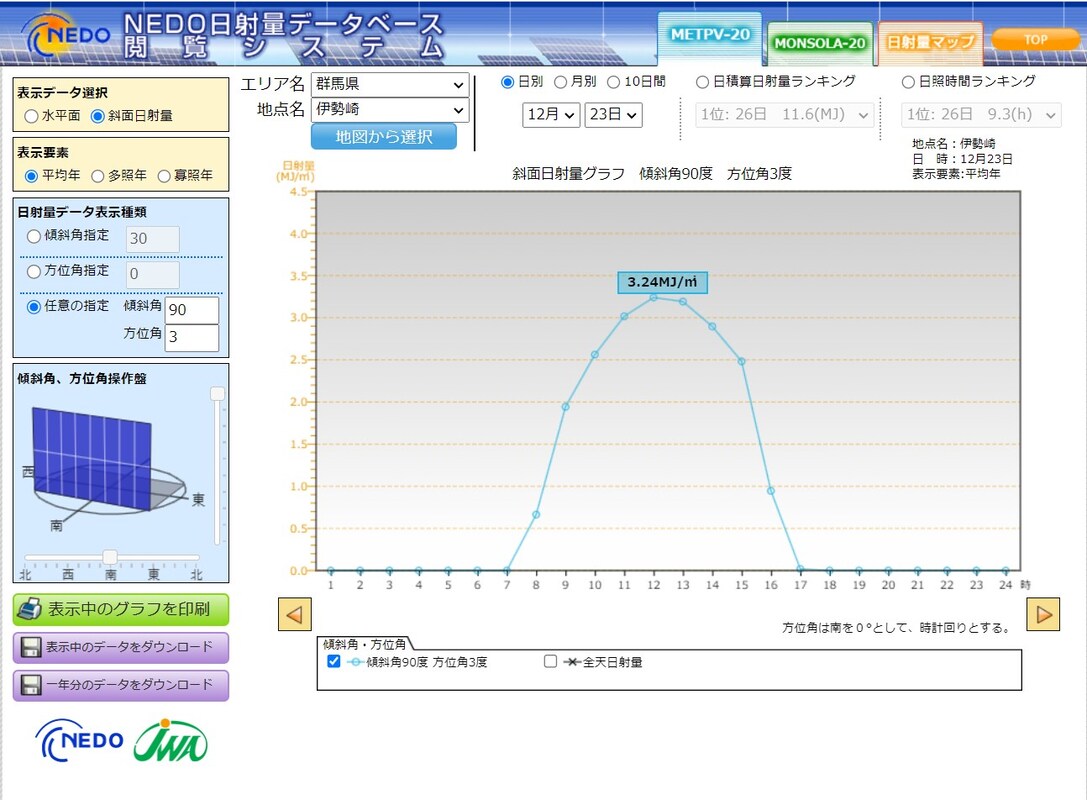The height and width of the screenshot is (800, 1087).
Task: Open the 1位: 26日 11.6(MJ) ranking dropdown
Action: 784,114
